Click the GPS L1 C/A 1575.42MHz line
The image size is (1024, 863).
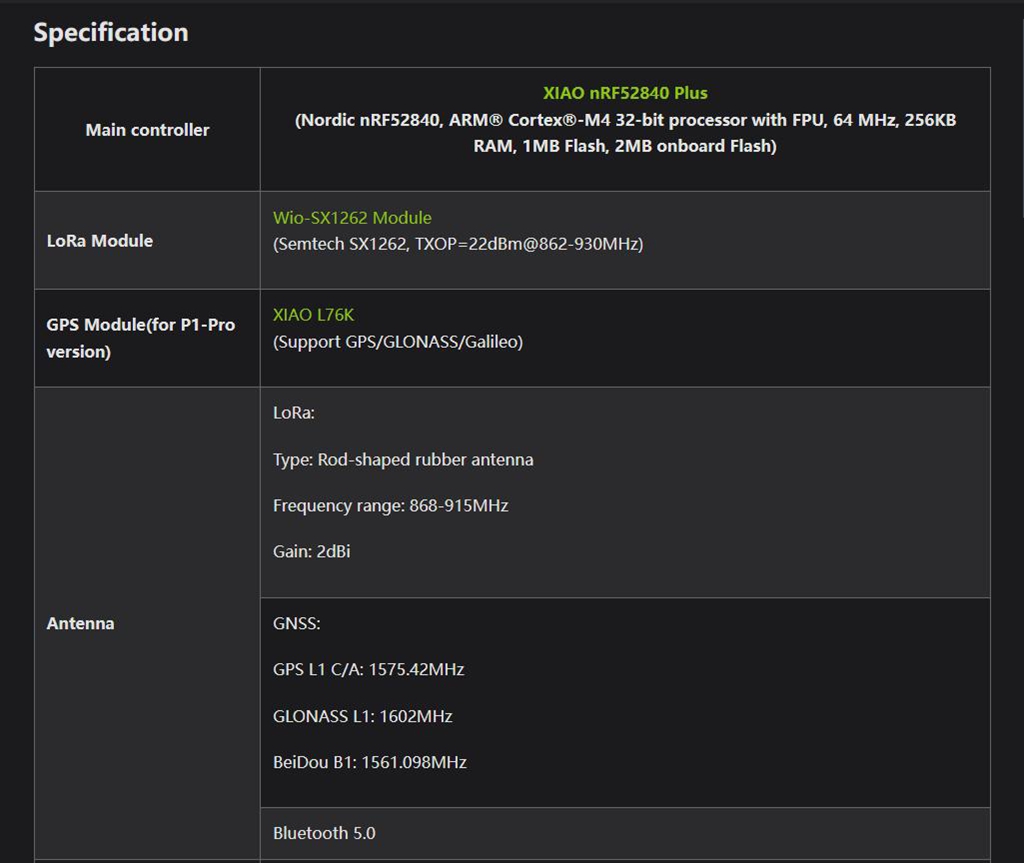point(368,670)
